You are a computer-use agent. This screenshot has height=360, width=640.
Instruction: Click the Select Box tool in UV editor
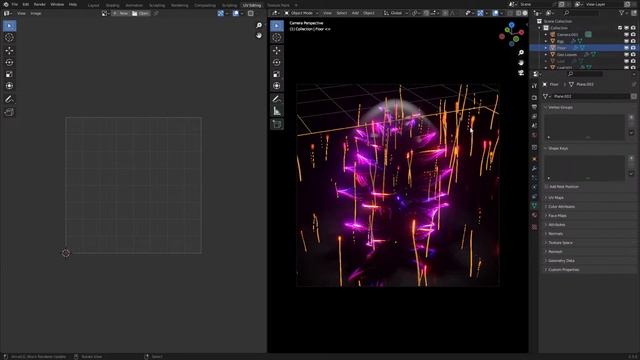pos(9,26)
